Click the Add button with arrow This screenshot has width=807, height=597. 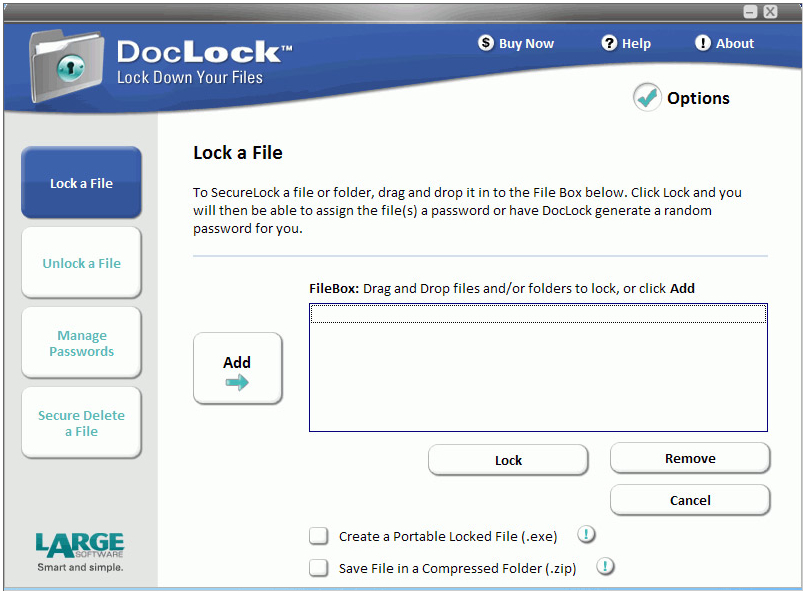tap(237, 368)
